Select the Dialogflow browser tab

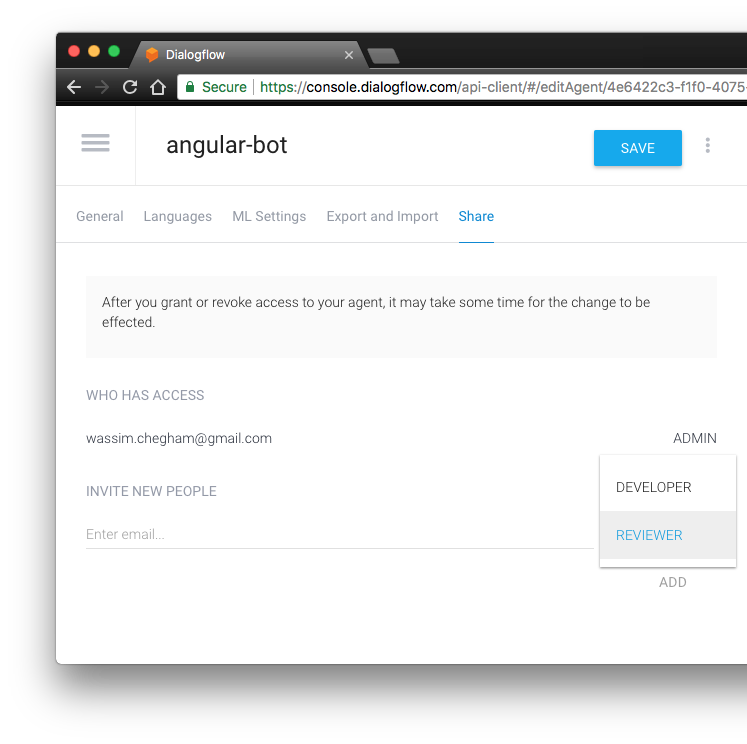coord(249,55)
